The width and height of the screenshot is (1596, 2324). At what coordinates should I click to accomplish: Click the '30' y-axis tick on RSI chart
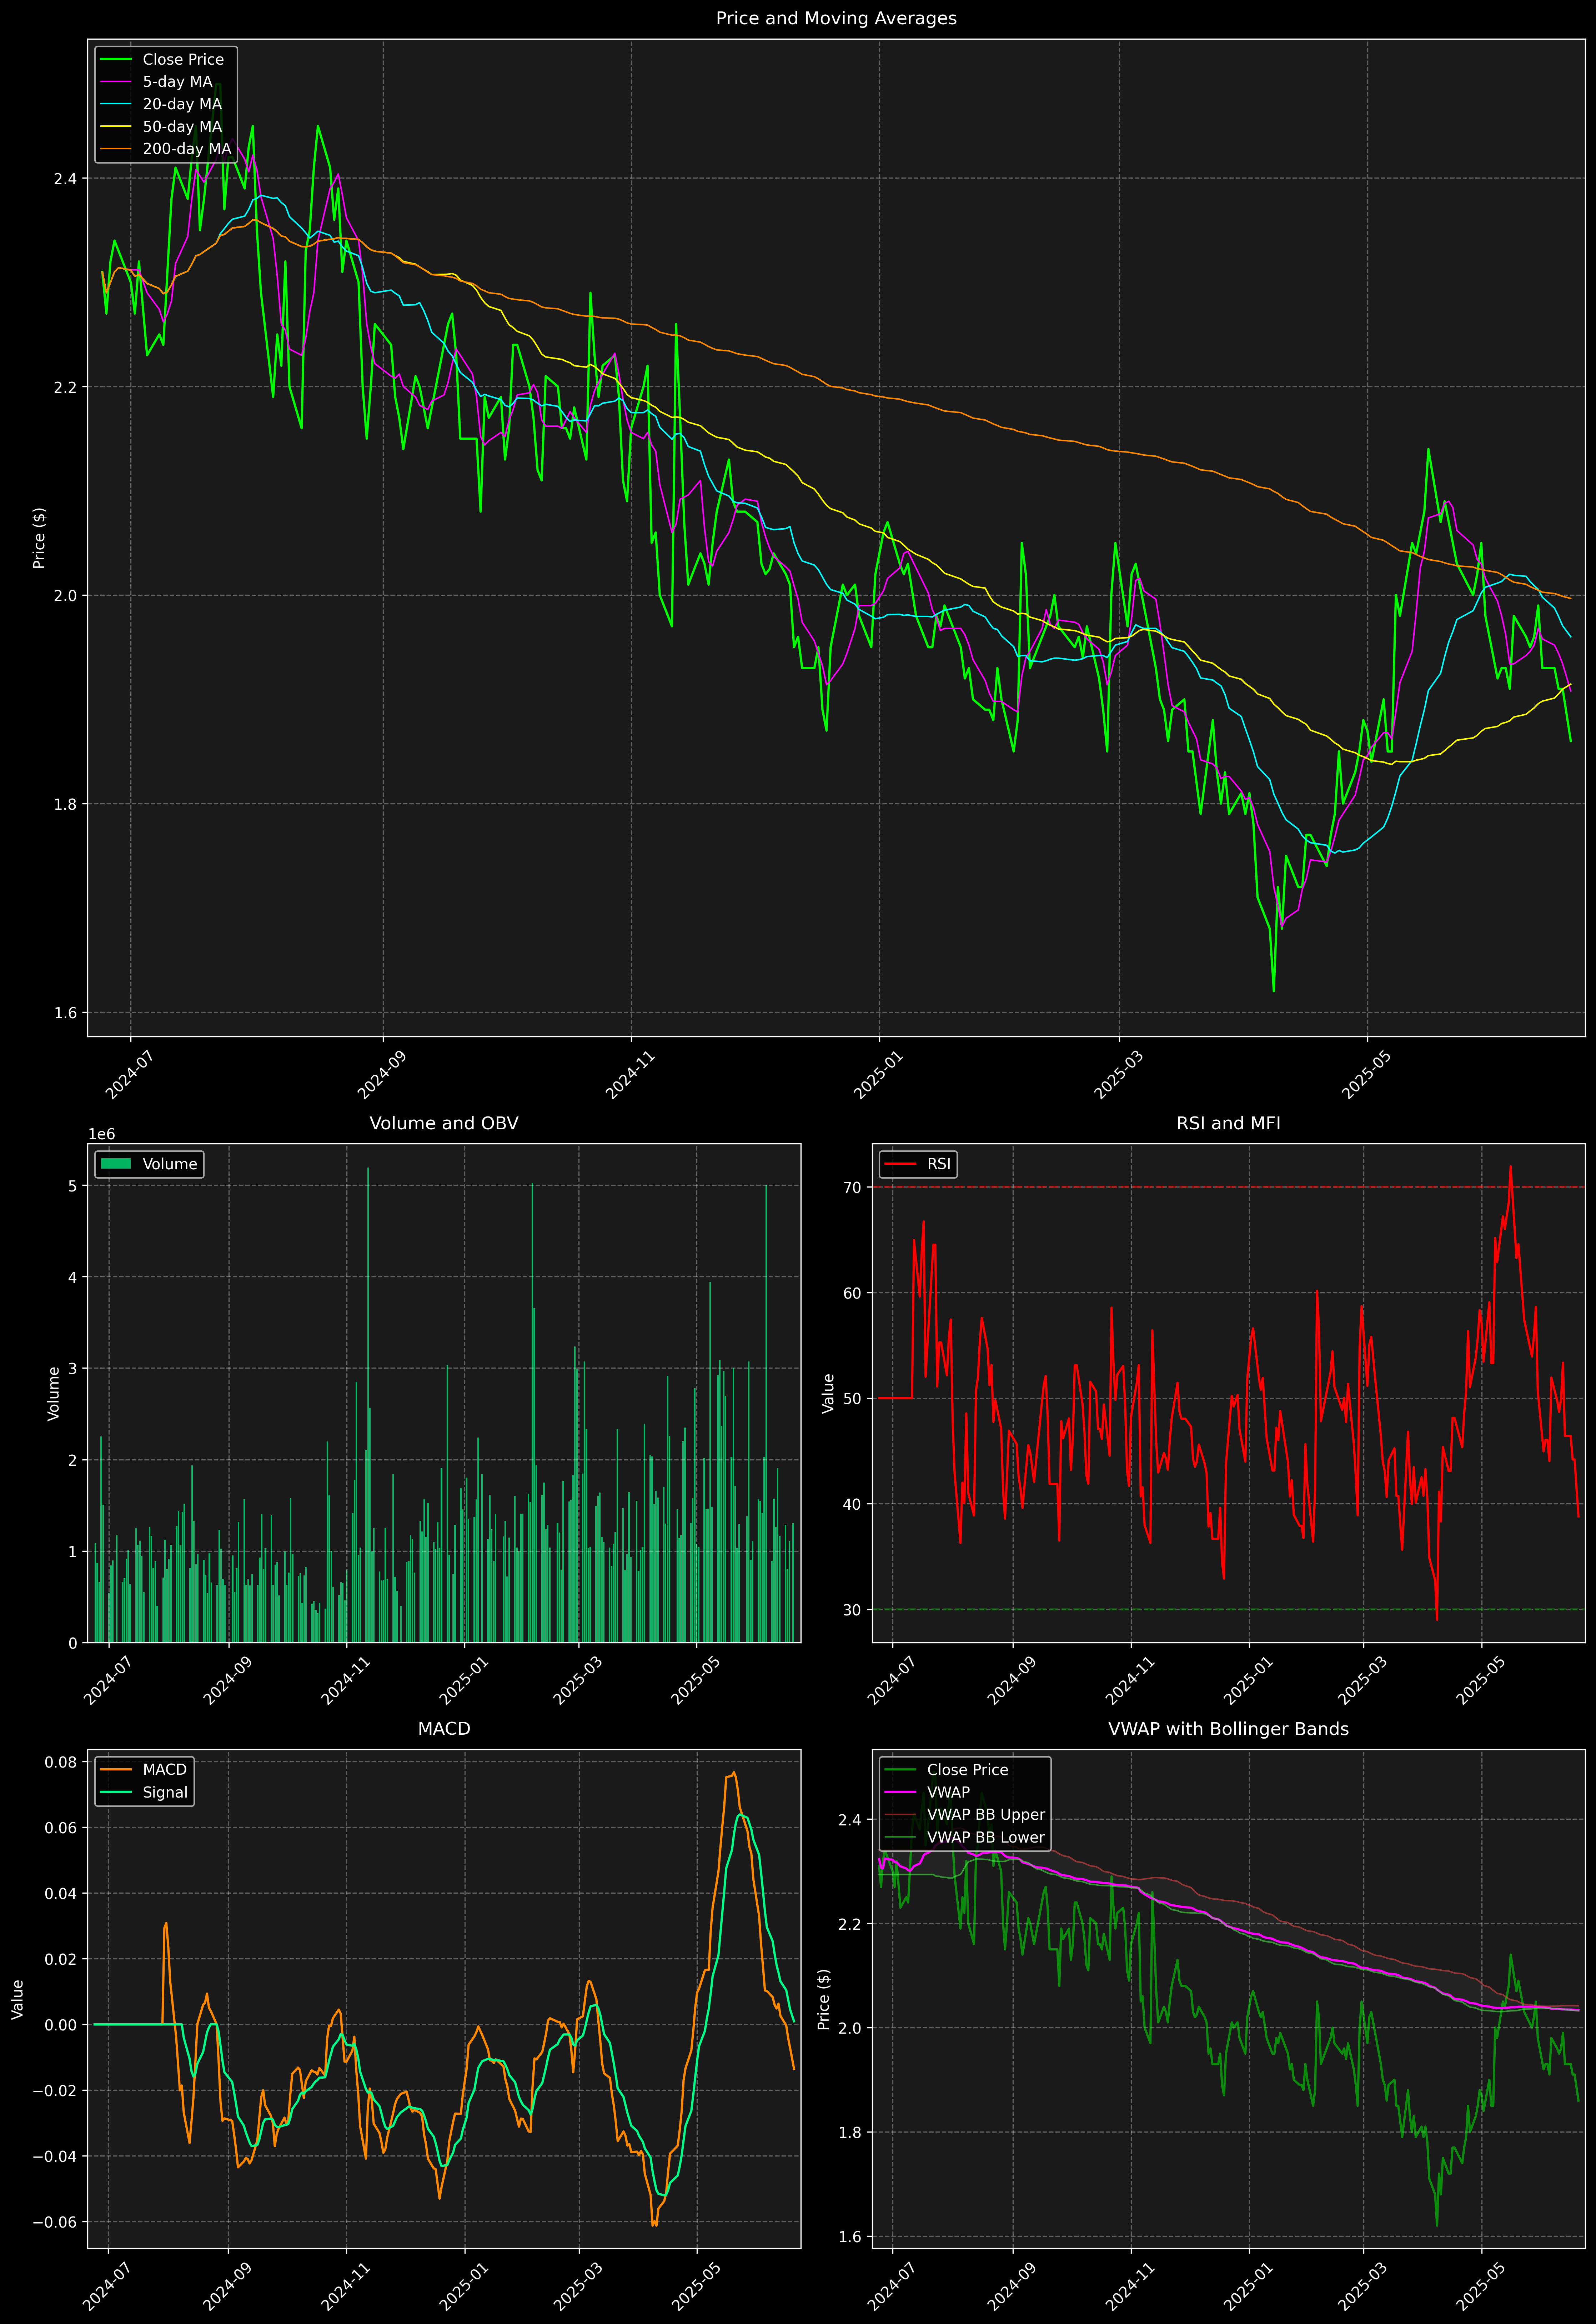click(x=852, y=1610)
